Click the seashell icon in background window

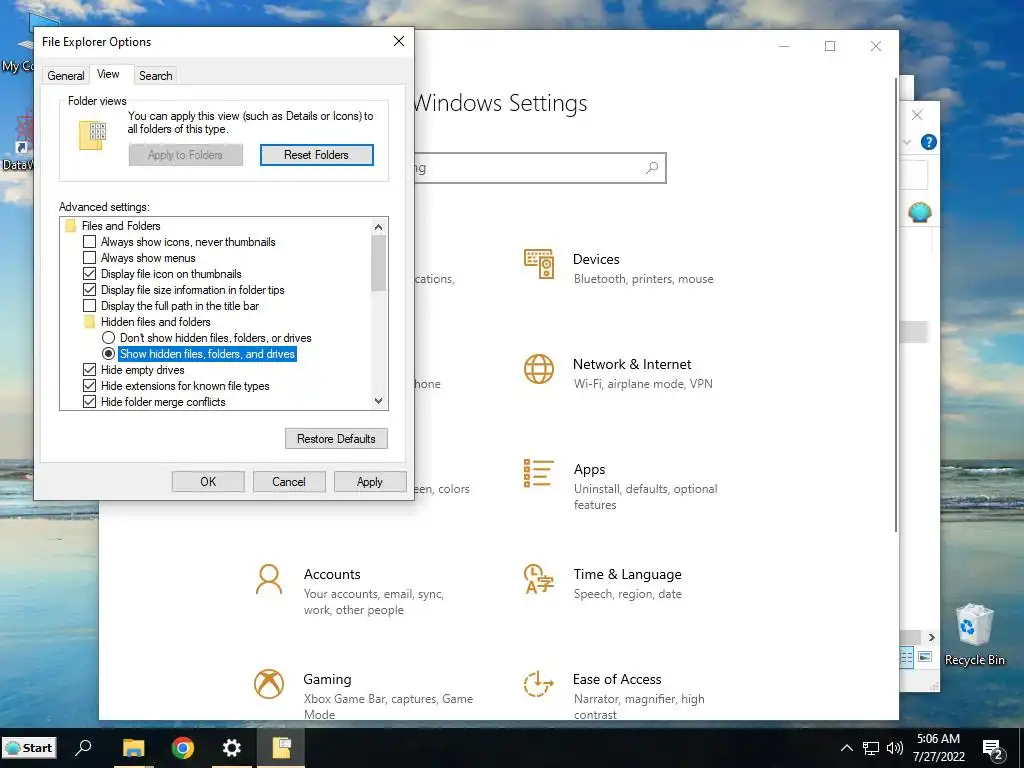point(920,212)
